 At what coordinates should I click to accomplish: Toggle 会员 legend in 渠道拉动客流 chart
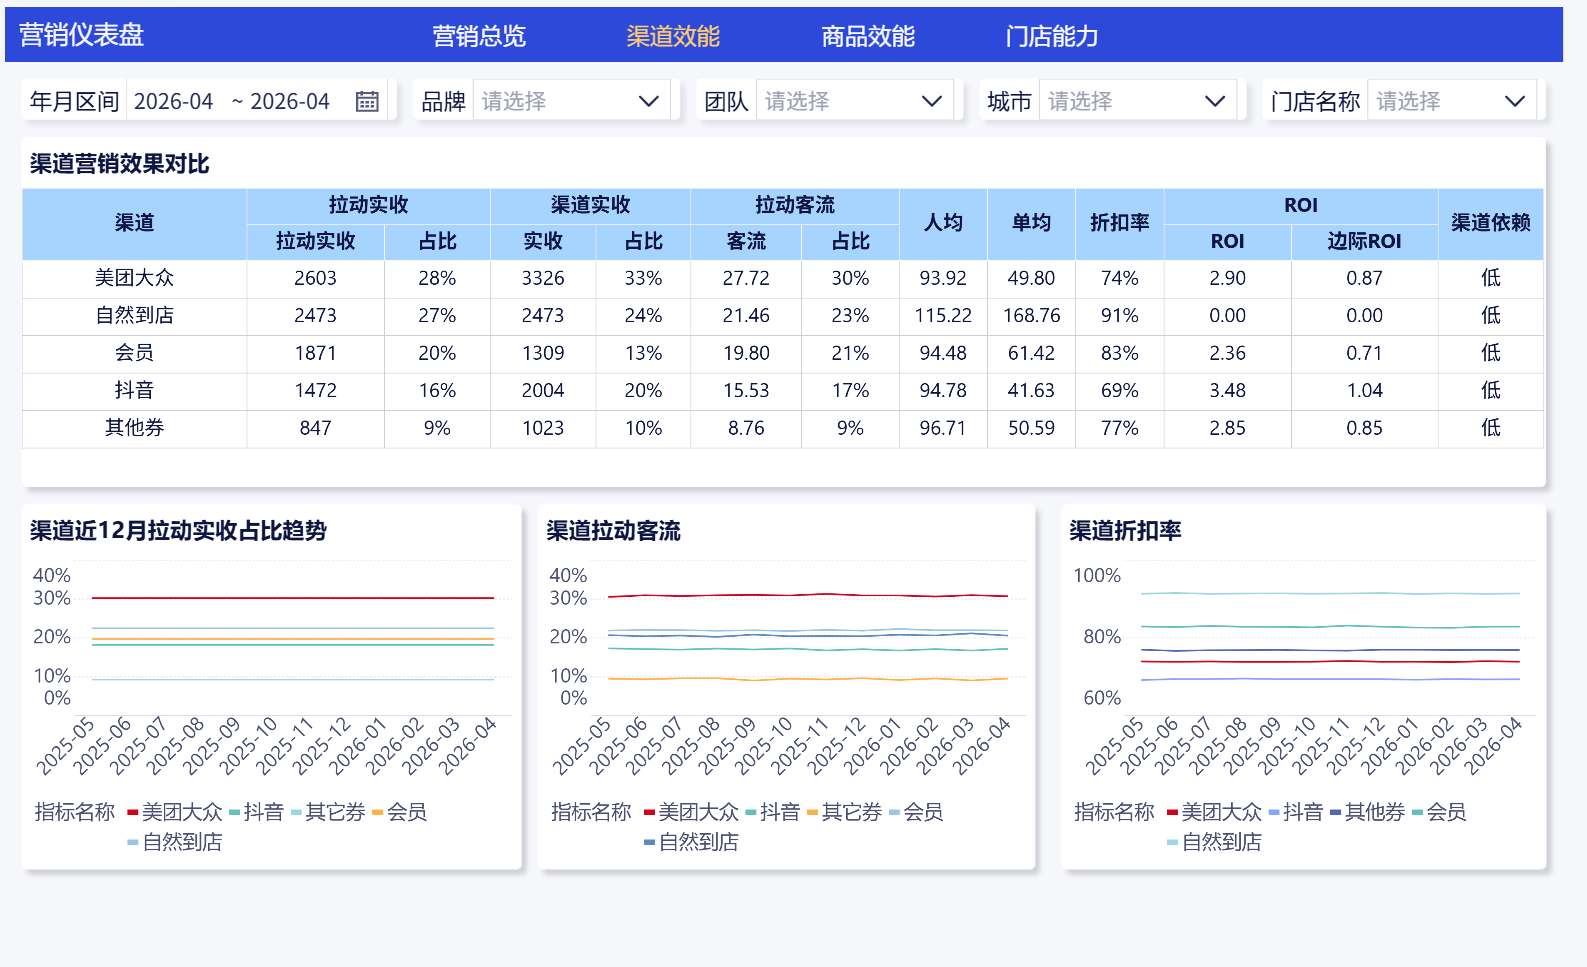tap(916, 812)
